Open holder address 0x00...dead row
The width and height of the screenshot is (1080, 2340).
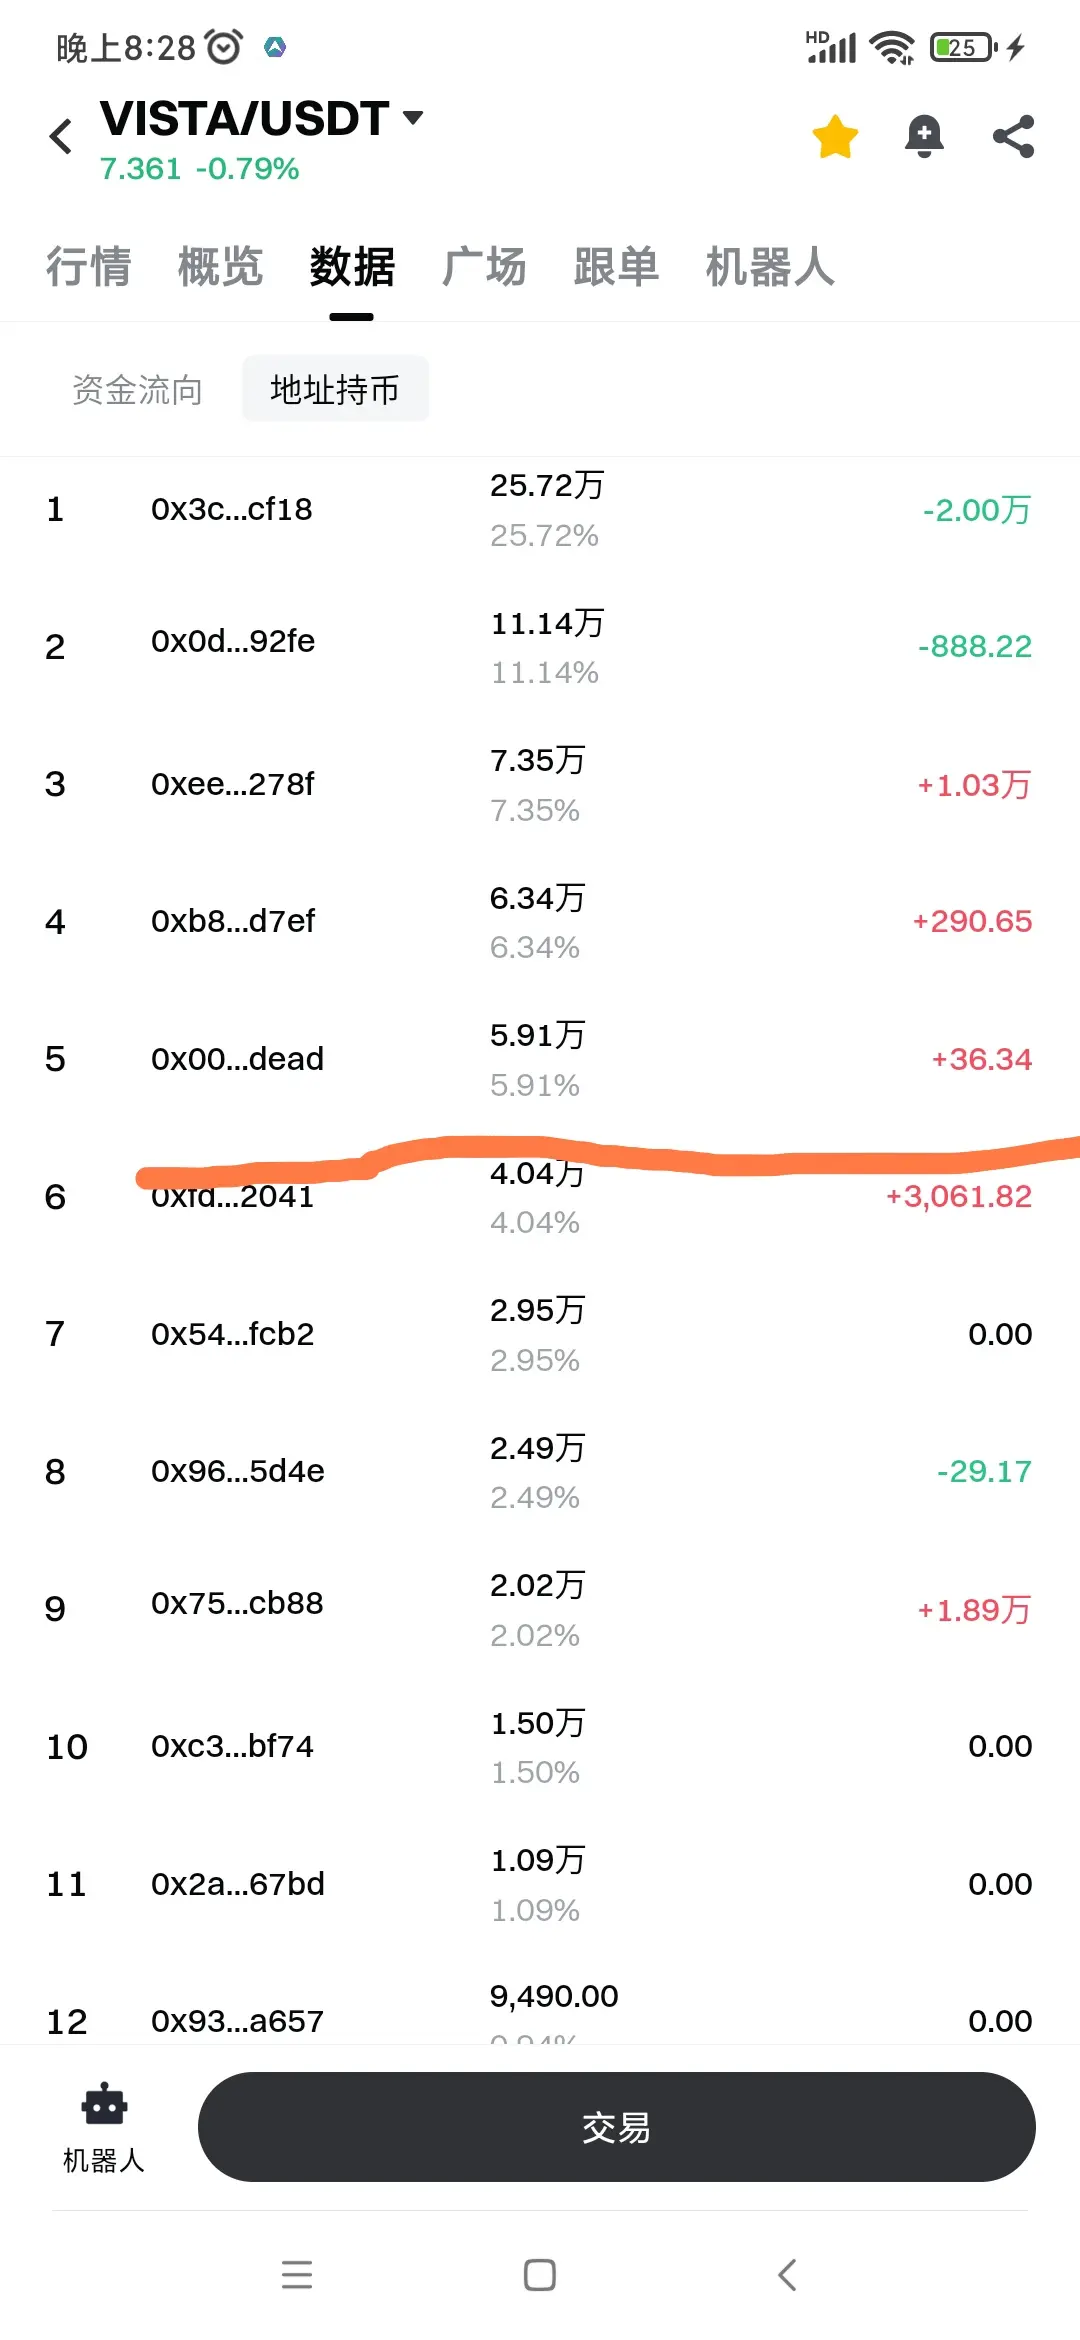coord(540,1059)
